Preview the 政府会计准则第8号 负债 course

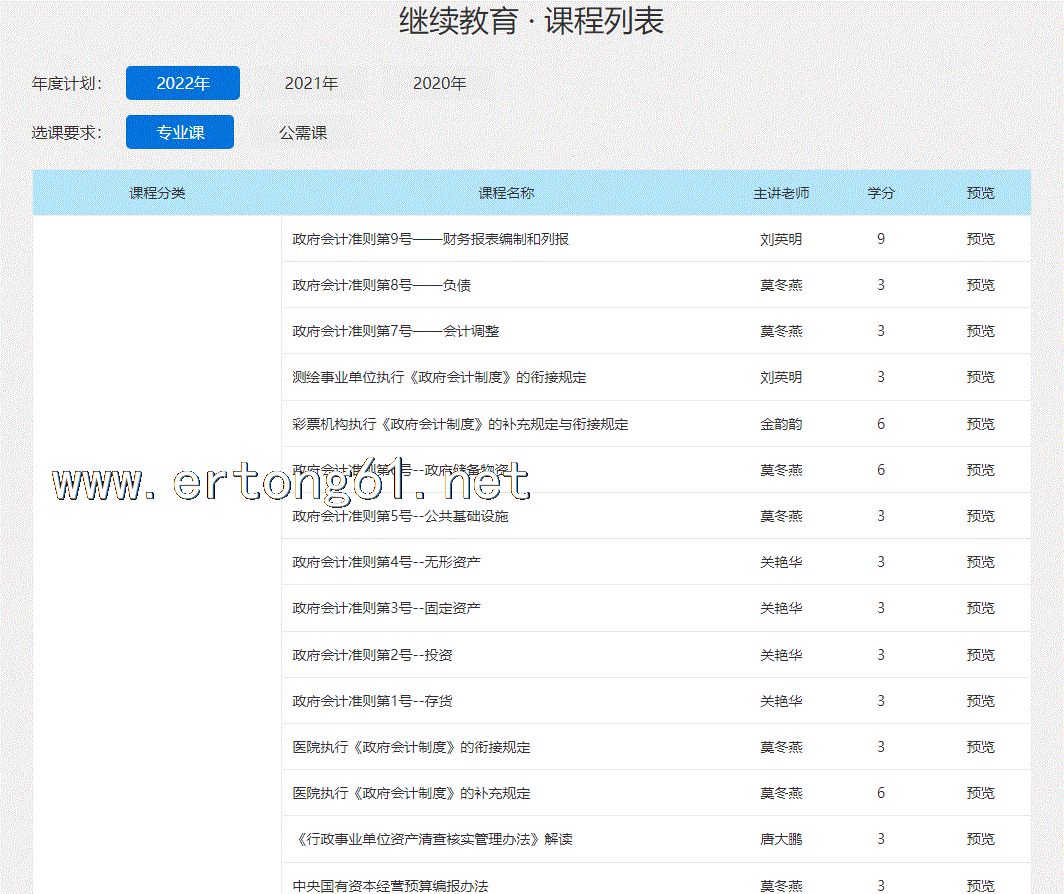(x=980, y=285)
